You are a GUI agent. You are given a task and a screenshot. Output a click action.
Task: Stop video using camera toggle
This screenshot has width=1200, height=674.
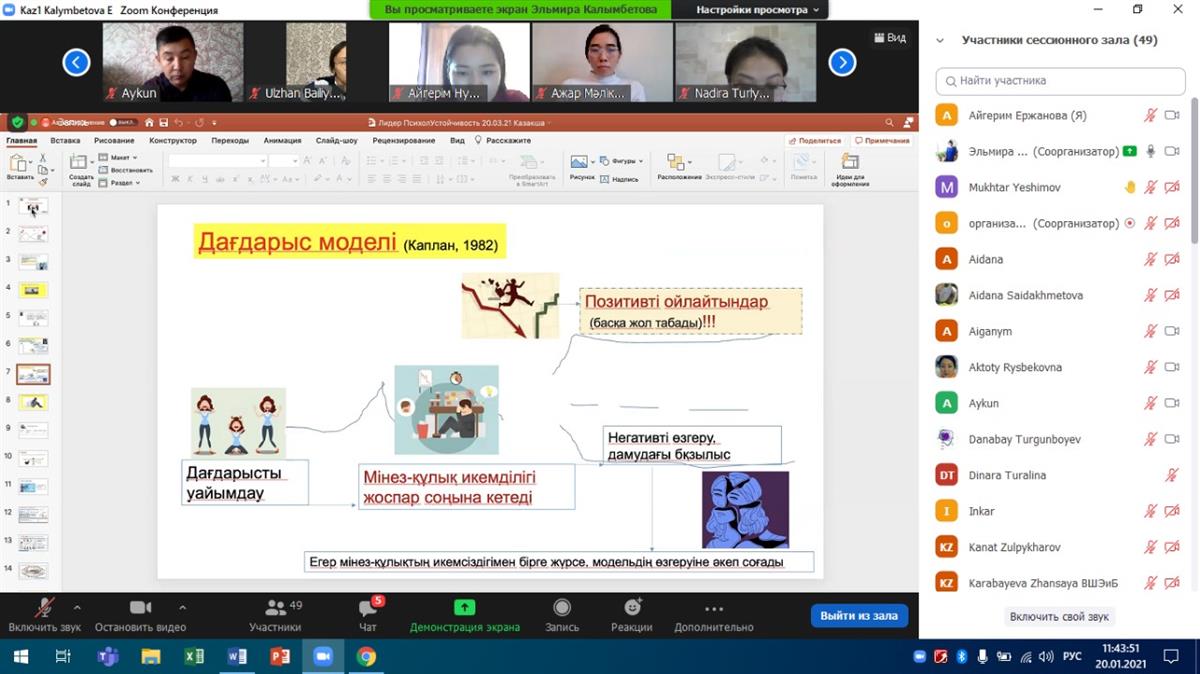point(140,608)
